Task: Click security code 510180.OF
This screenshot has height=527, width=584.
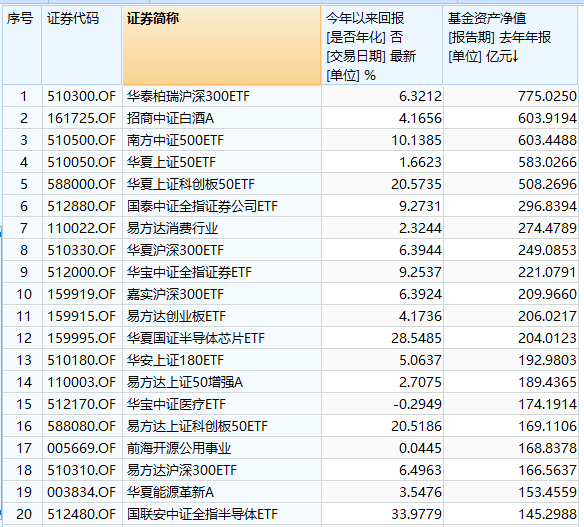Action: pos(82,360)
